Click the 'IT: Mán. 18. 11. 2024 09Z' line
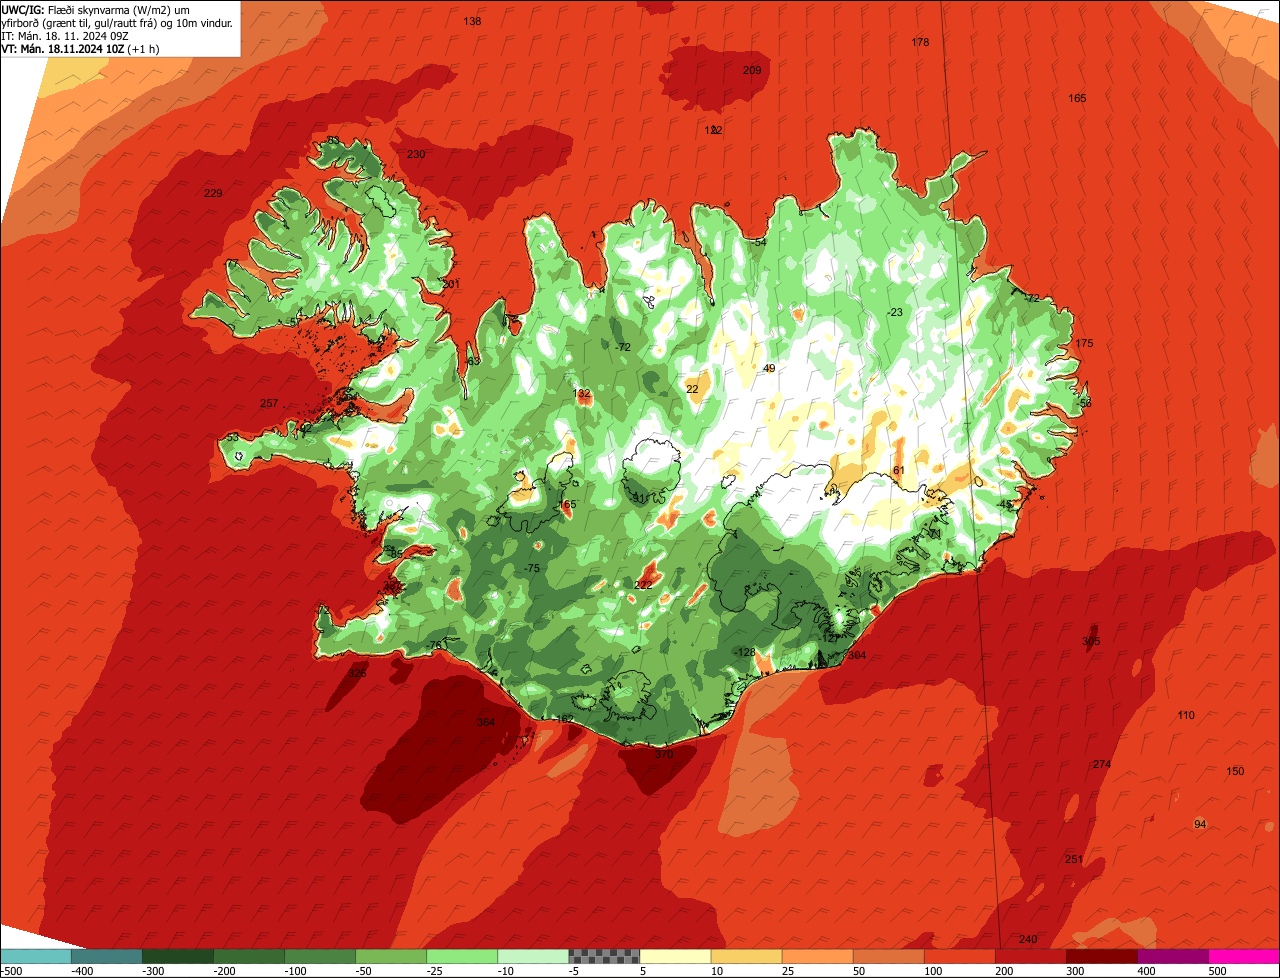The height and width of the screenshot is (978, 1280). (63, 35)
